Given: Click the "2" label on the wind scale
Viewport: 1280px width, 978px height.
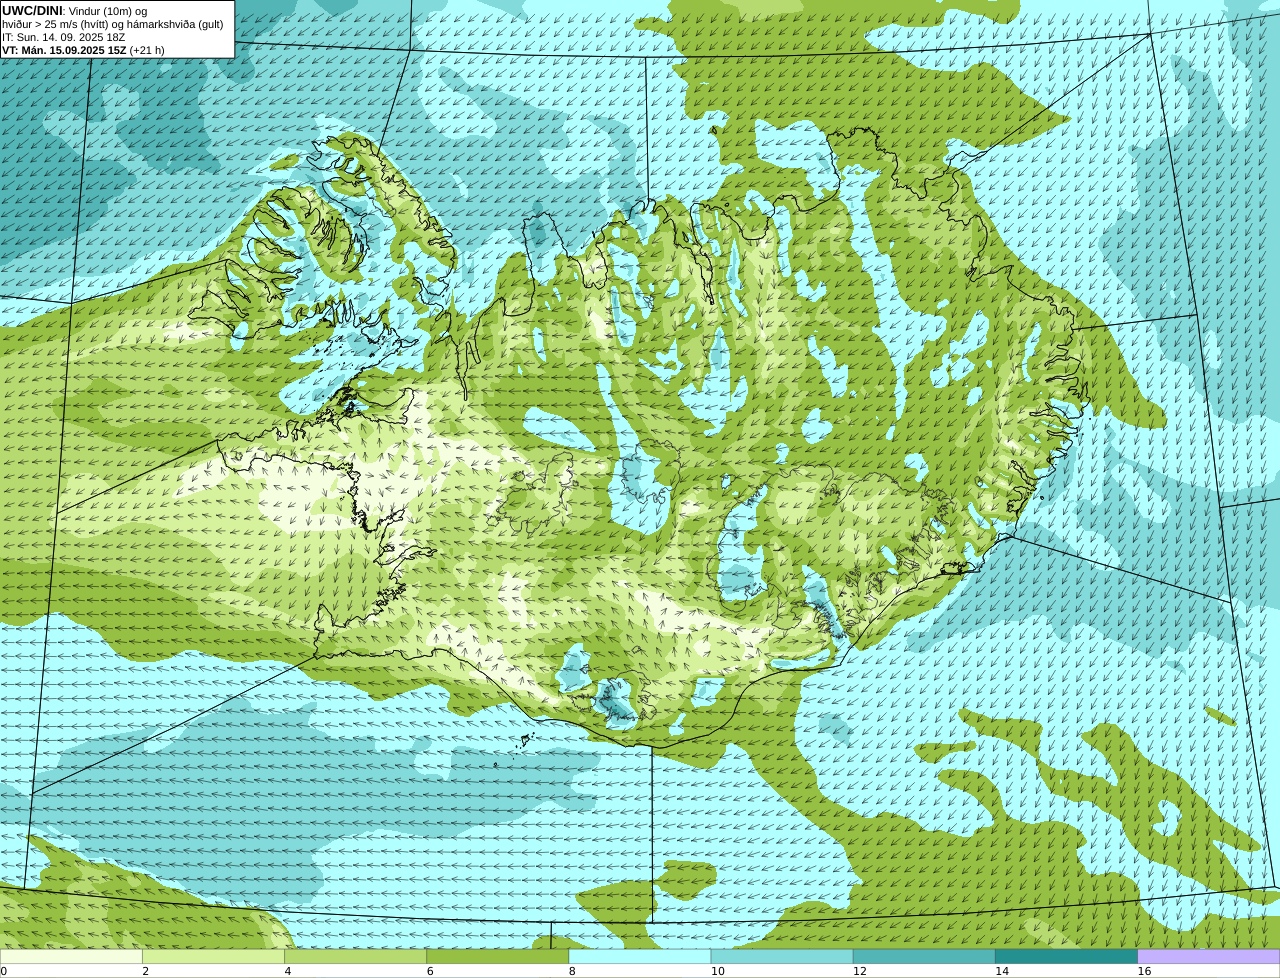Looking at the screenshot, I should pos(145,971).
